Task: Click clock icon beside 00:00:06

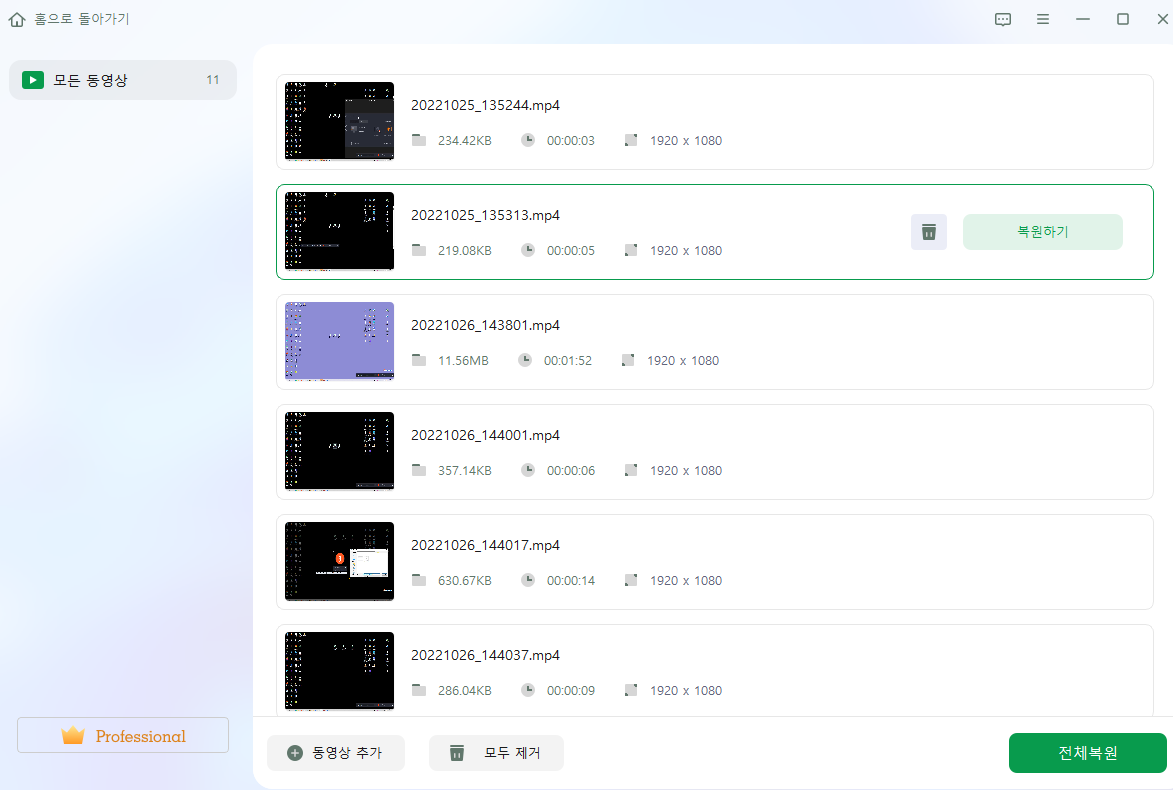Action: point(527,470)
